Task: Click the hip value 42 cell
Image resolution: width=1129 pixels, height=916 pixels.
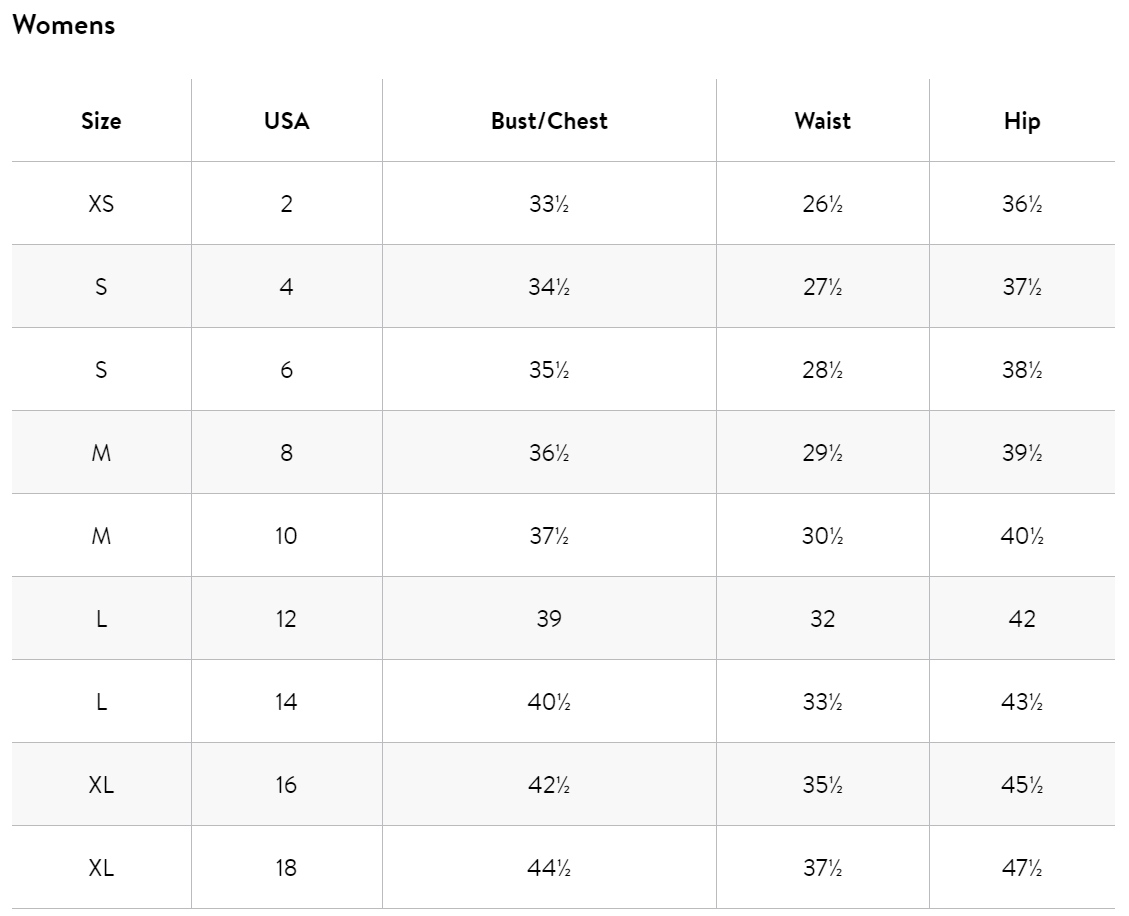Action: point(1022,619)
